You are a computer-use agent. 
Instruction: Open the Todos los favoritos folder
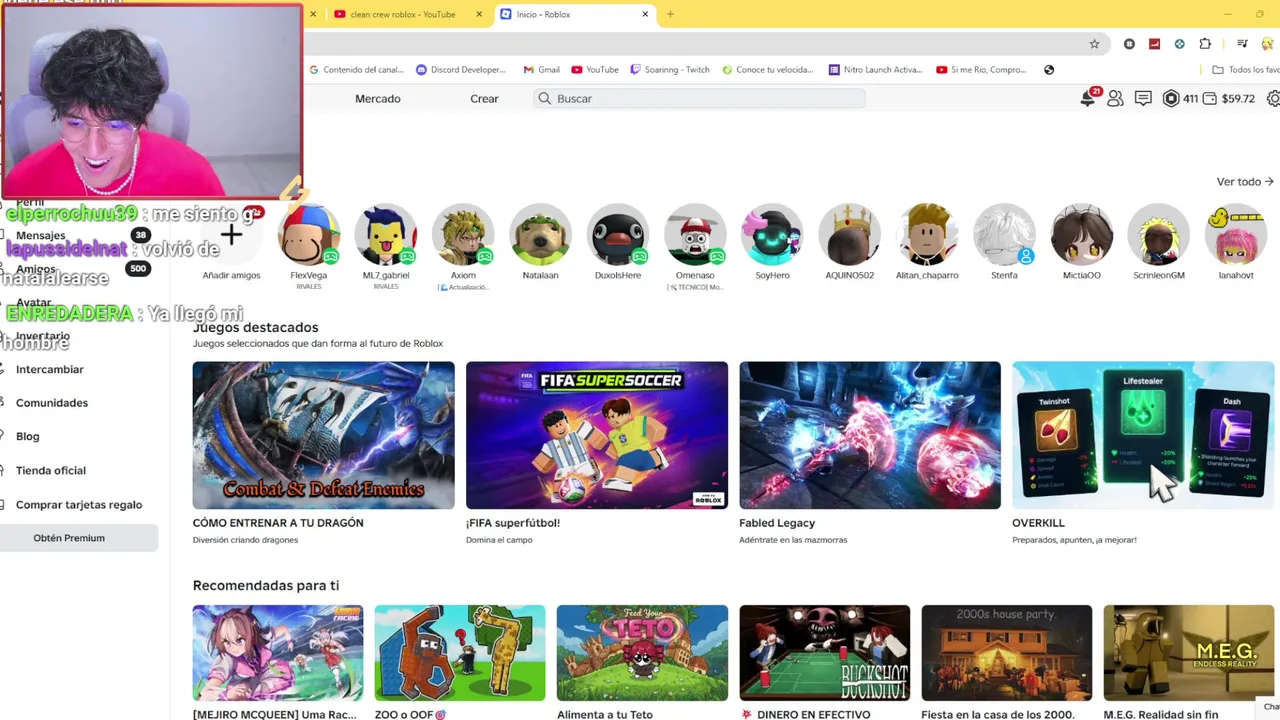[x=1246, y=70]
